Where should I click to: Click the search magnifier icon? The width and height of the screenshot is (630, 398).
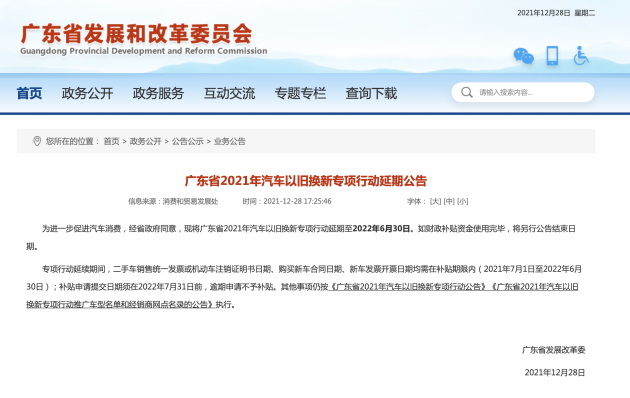pyautogui.click(x=466, y=92)
